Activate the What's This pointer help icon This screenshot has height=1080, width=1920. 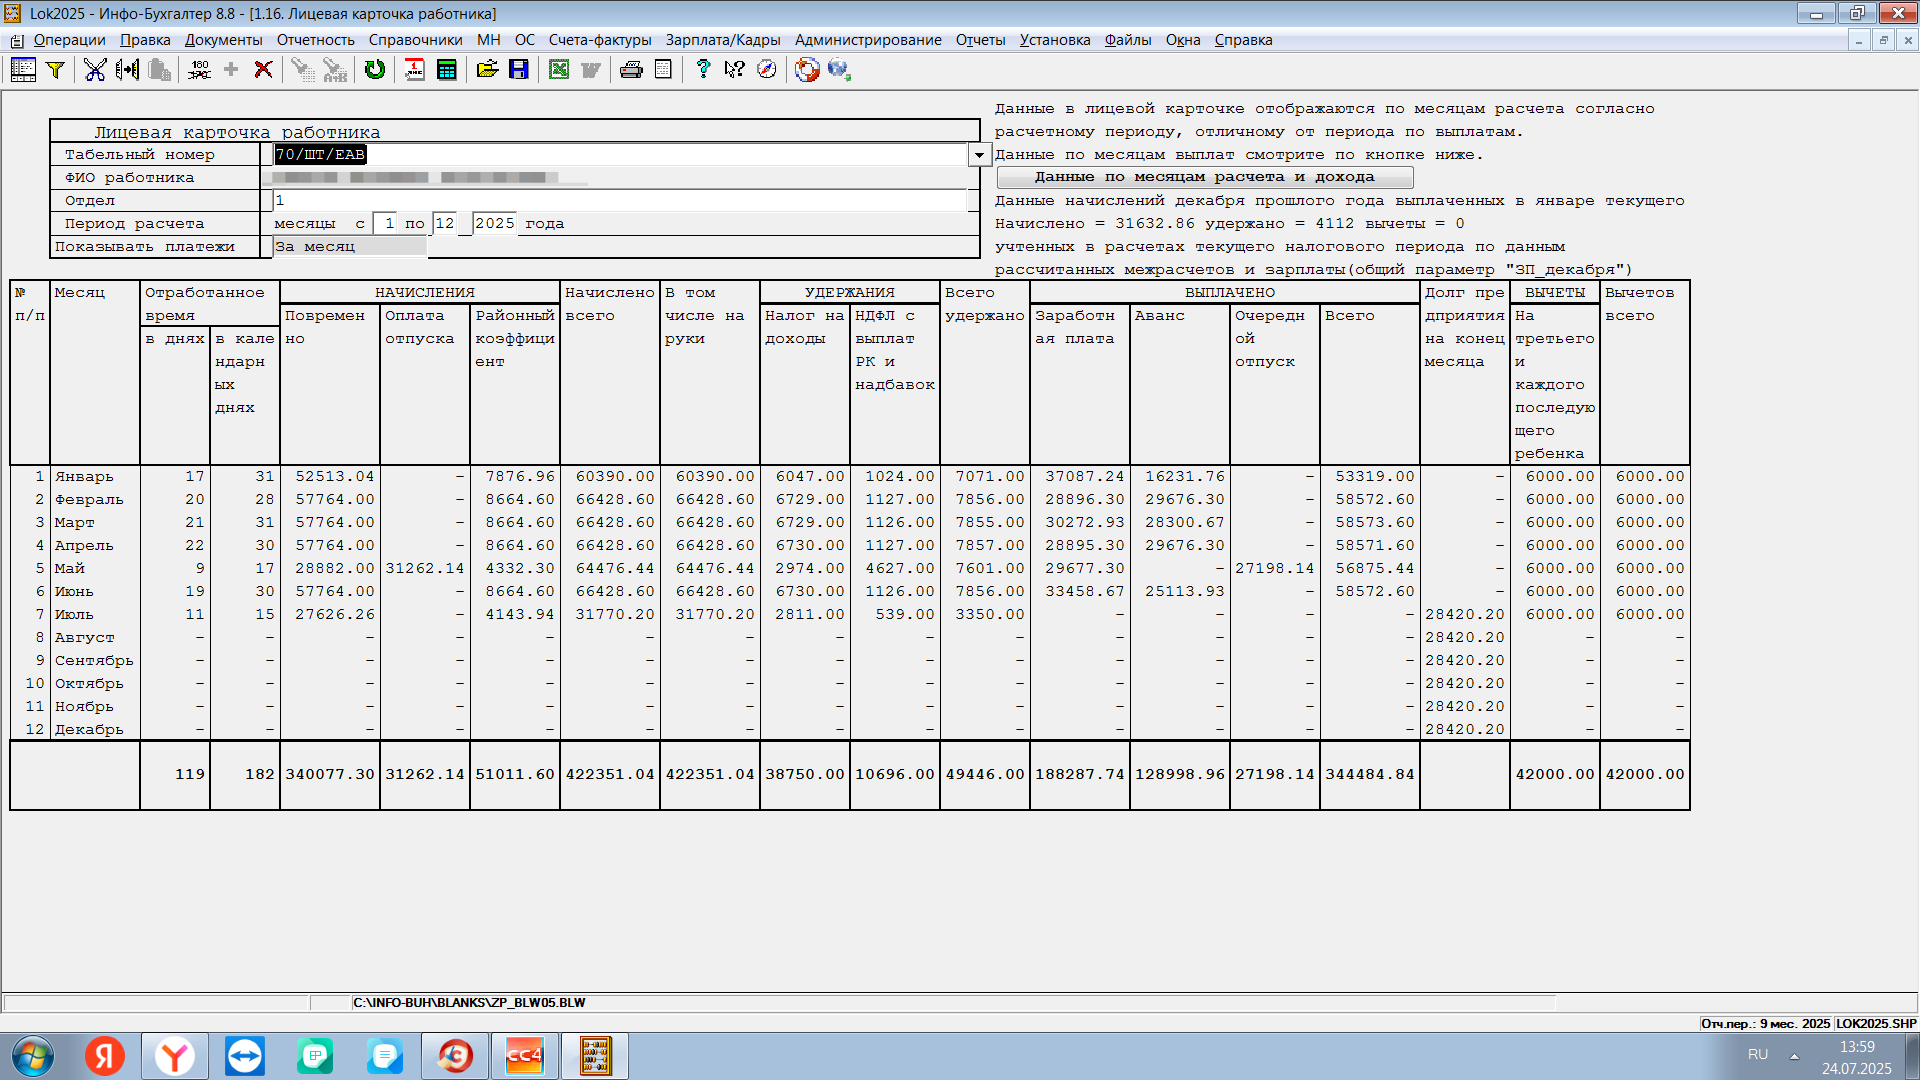point(735,69)
